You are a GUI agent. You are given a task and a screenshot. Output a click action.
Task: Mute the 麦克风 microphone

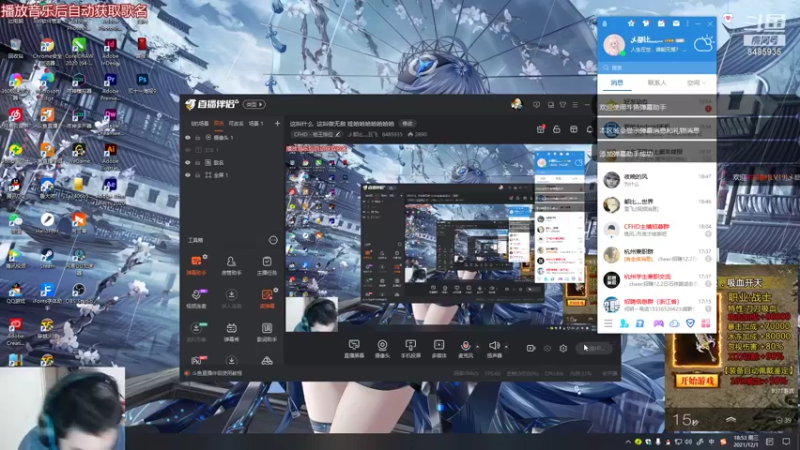[x=465, y=348]
